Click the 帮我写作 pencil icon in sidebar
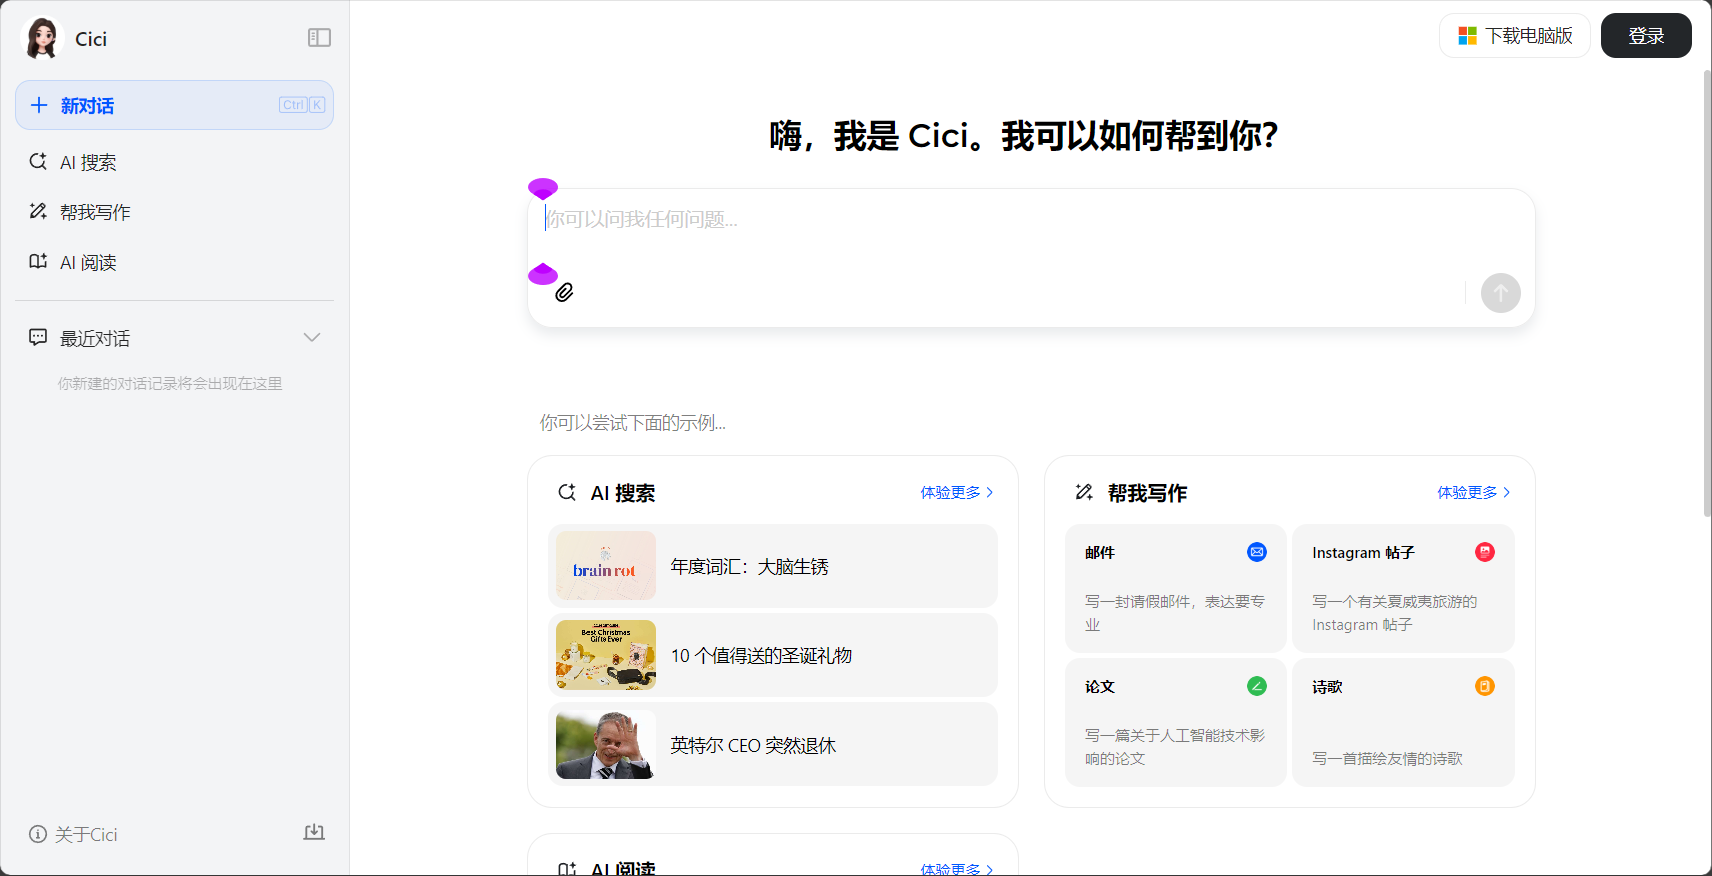The height and width of the screenshot is (876, 1712). [x=38, y=211]
